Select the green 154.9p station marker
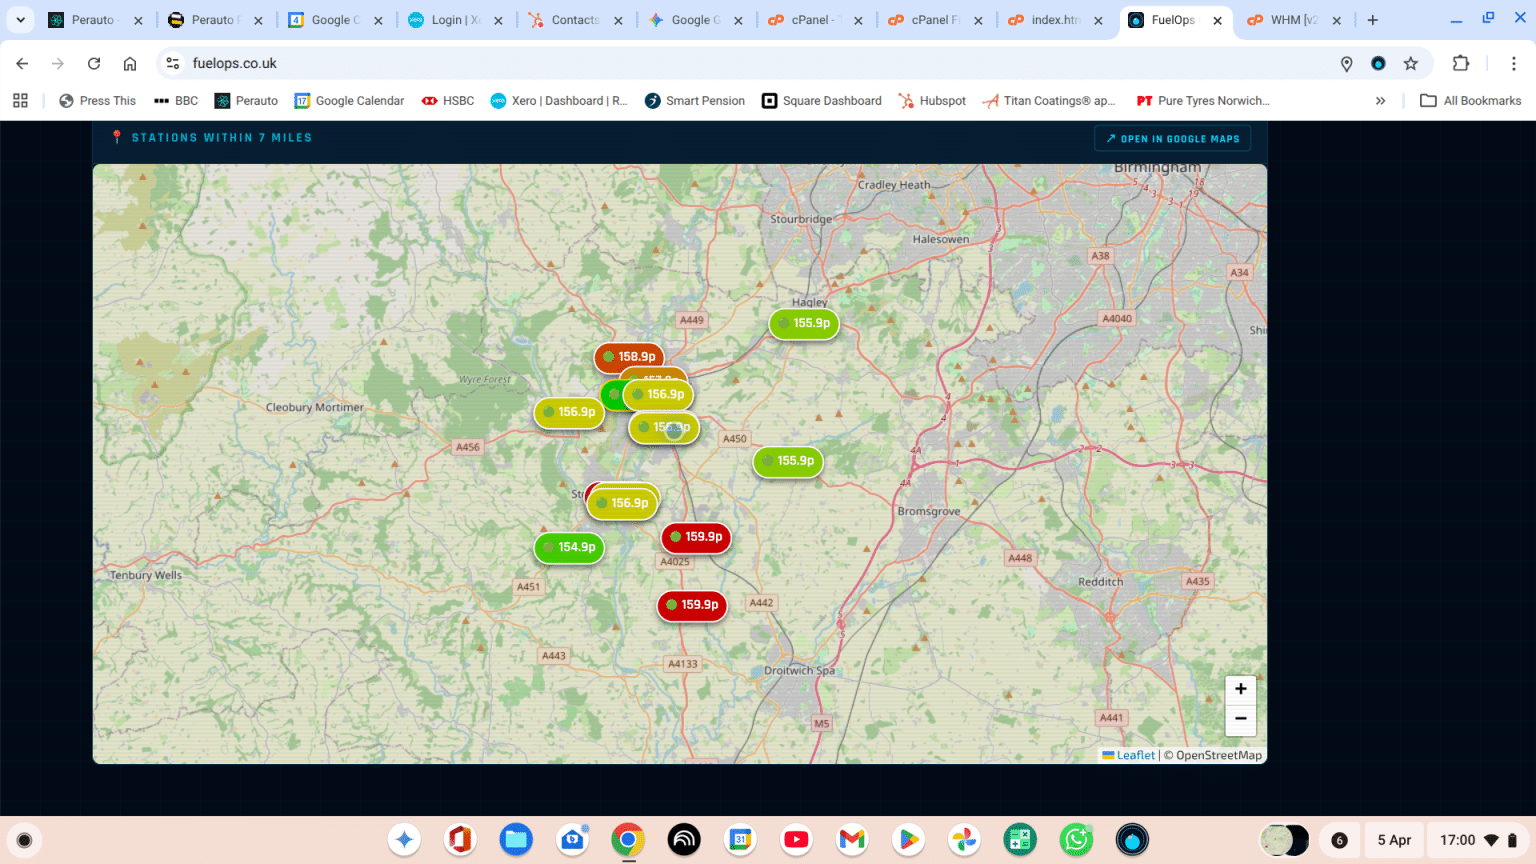Viewport: 1536px width, 864px height. click(x=568, y=548)
